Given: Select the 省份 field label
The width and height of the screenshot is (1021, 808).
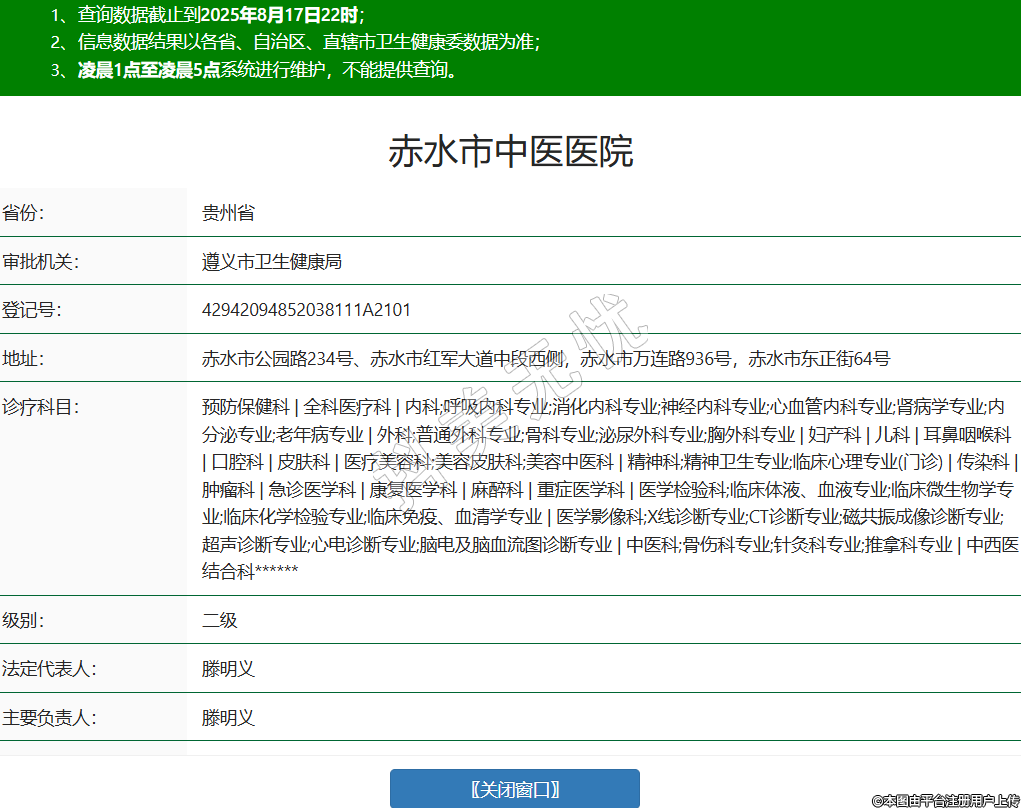Looking at the screenshot, I should pos(24,213).
